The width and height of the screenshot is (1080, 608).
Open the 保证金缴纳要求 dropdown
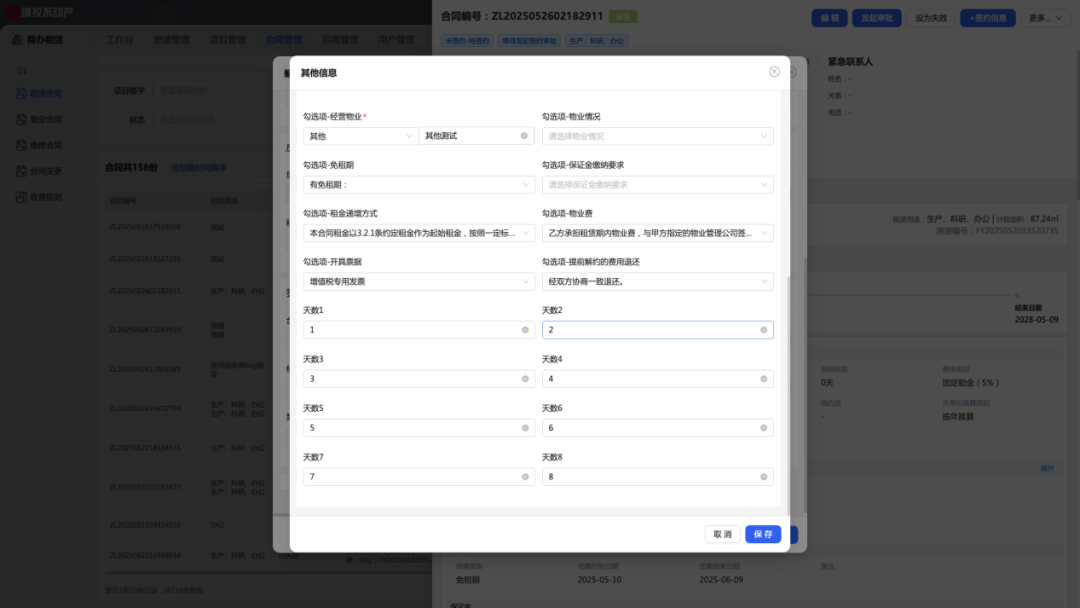657,184
